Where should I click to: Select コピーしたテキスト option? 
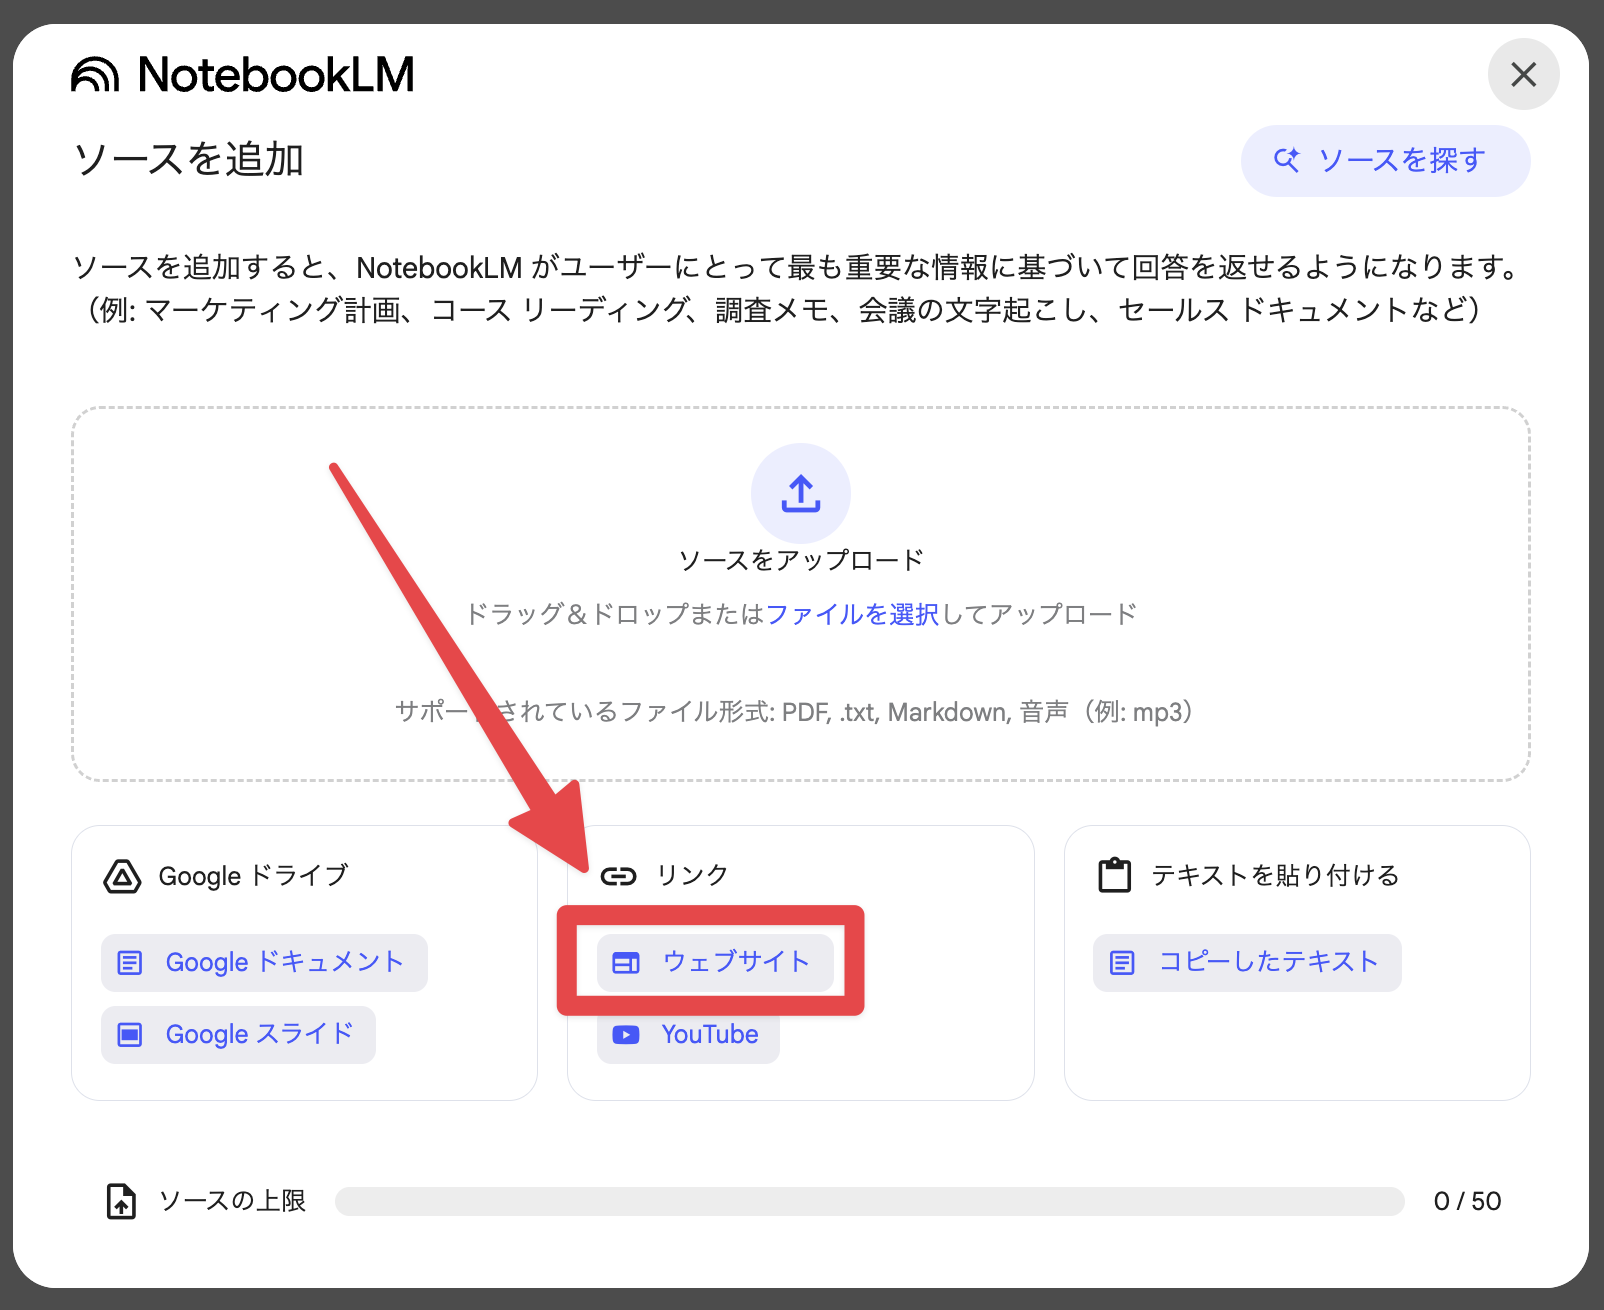point(1247,962)
